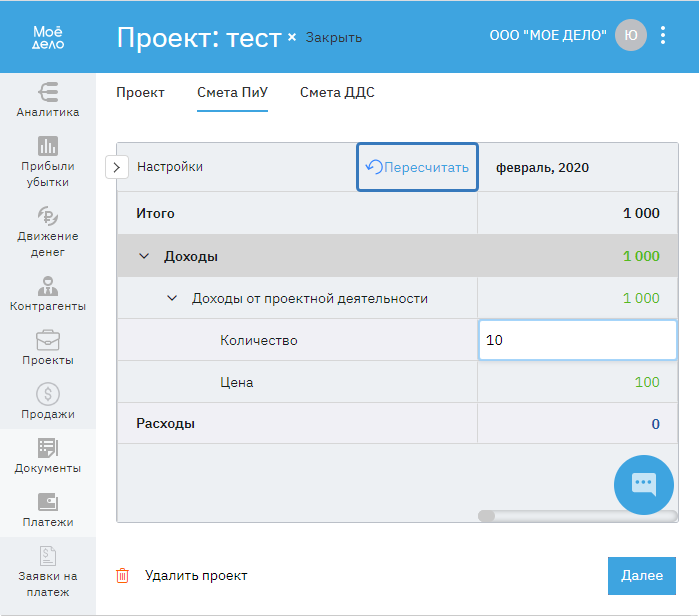Click the Количество input field
The height and width of the screenshot is (616, 699).
(x=577, y=340)
